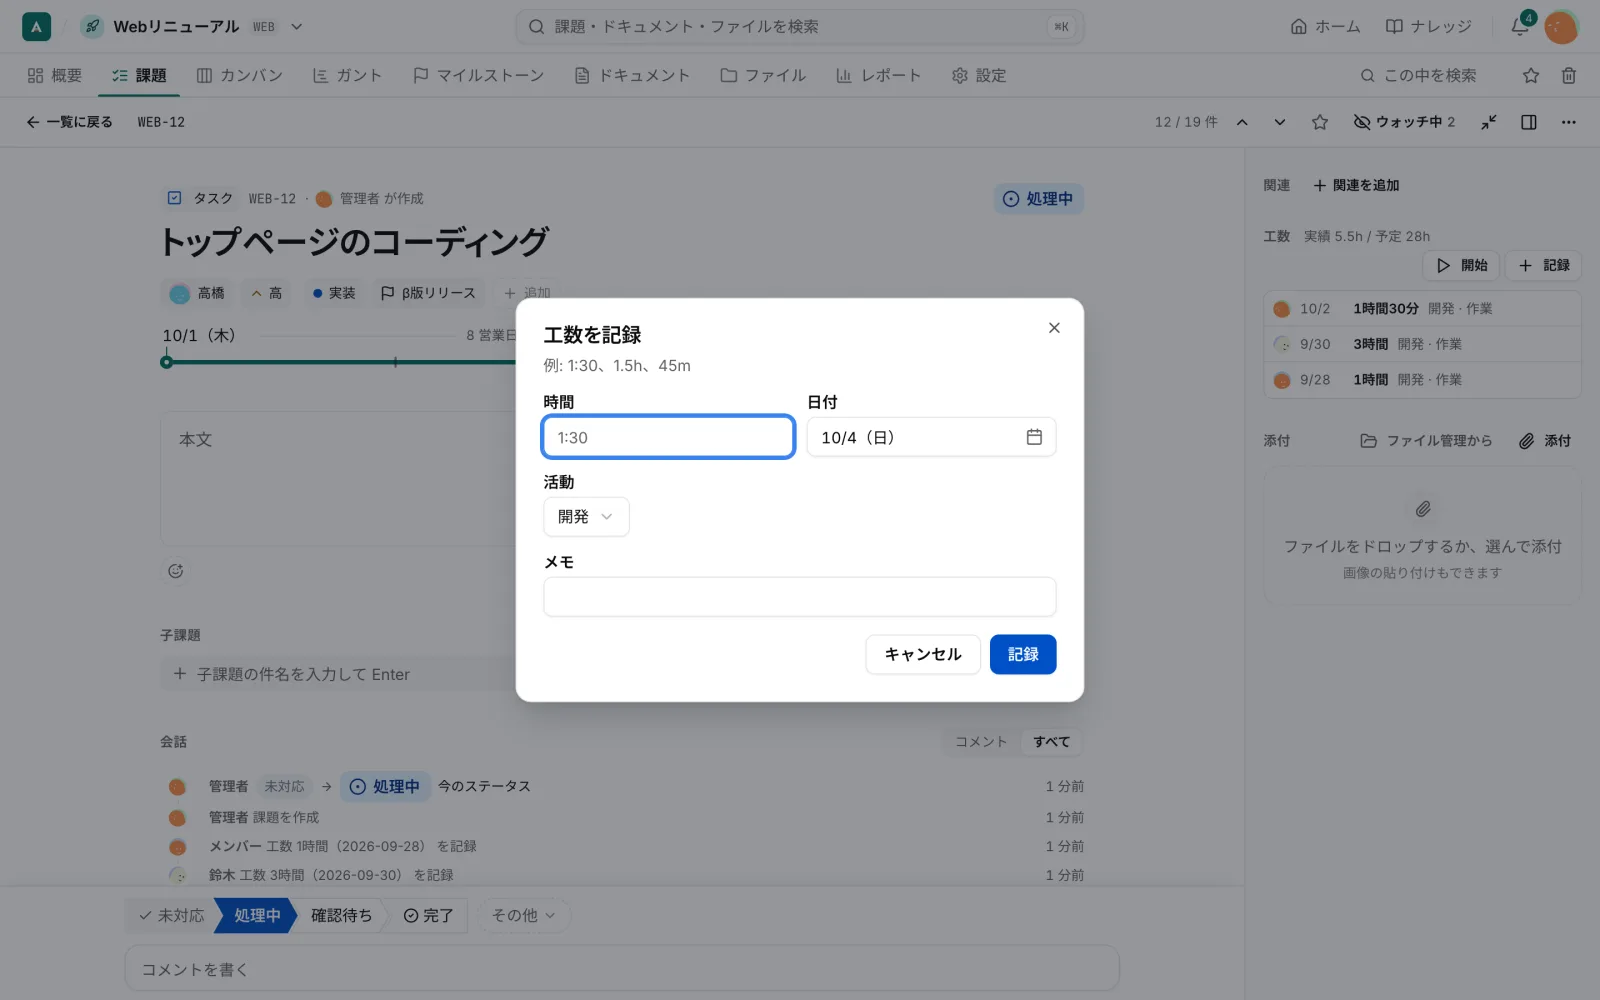The height and width of the screenshot is (1000, 1600).
Task: Close the 工数を記録 dialog
Action: click(1054, 328)
